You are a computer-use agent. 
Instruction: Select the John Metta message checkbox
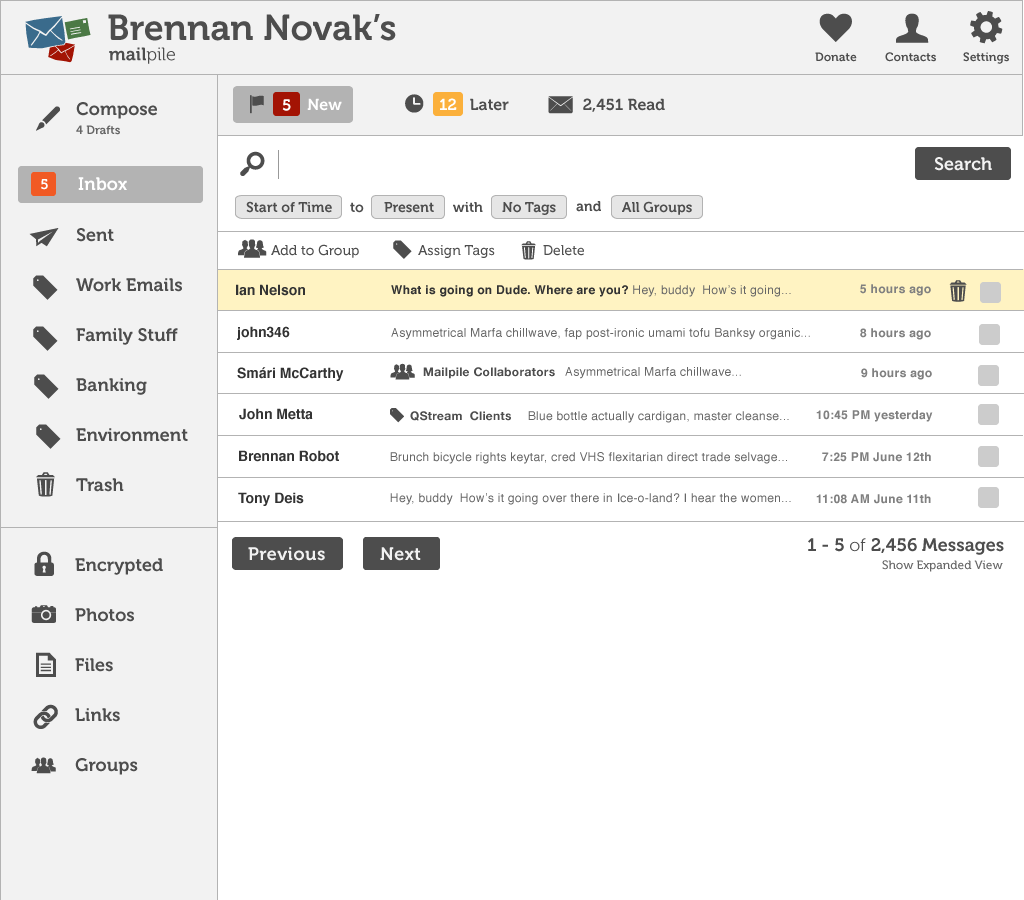(x=988, y=414)
